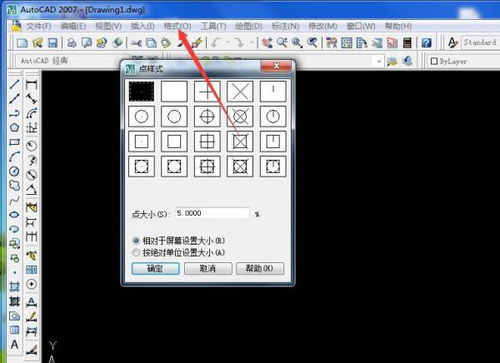Click the Help question mark toolbar icon

click(426, 43)
